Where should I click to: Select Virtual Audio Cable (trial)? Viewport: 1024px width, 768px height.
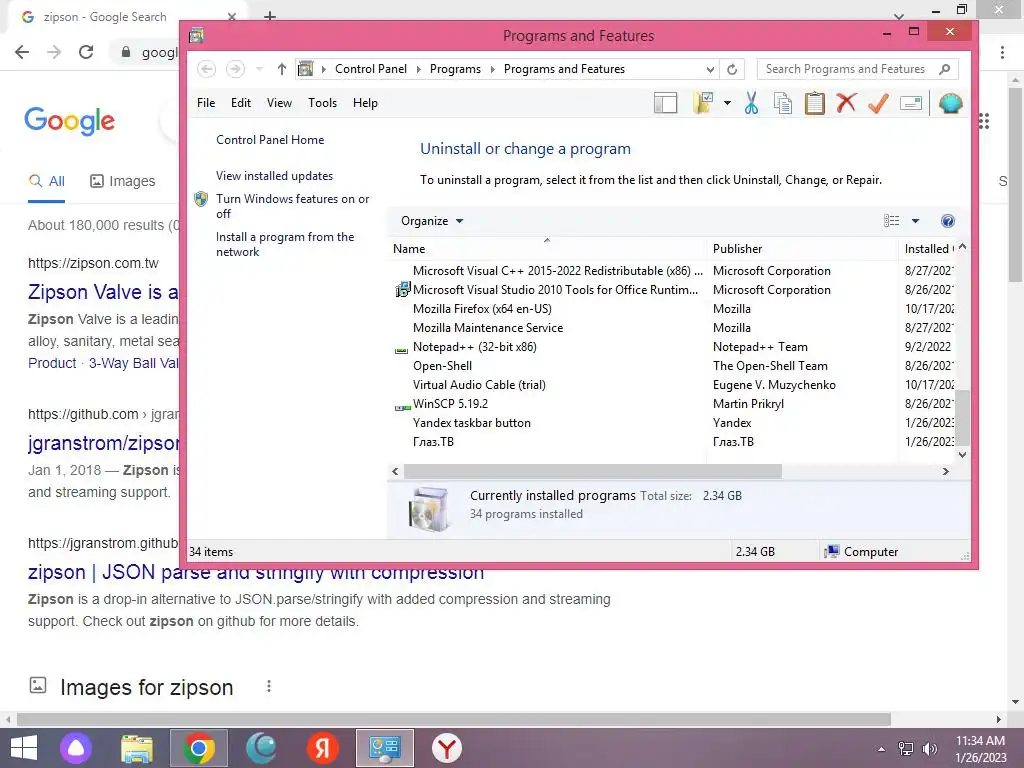coord(673,385)
